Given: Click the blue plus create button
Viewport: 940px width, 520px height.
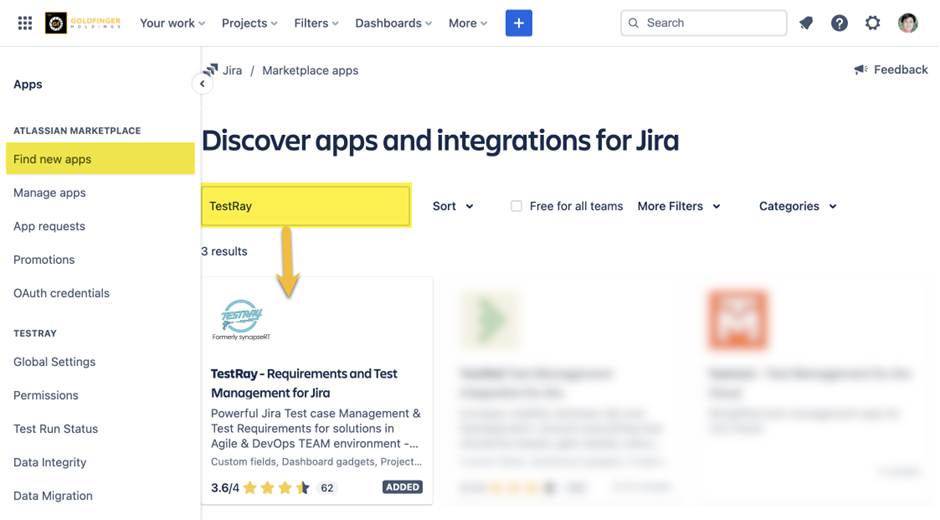Looking at the screenshot, I should coord(518,23).
